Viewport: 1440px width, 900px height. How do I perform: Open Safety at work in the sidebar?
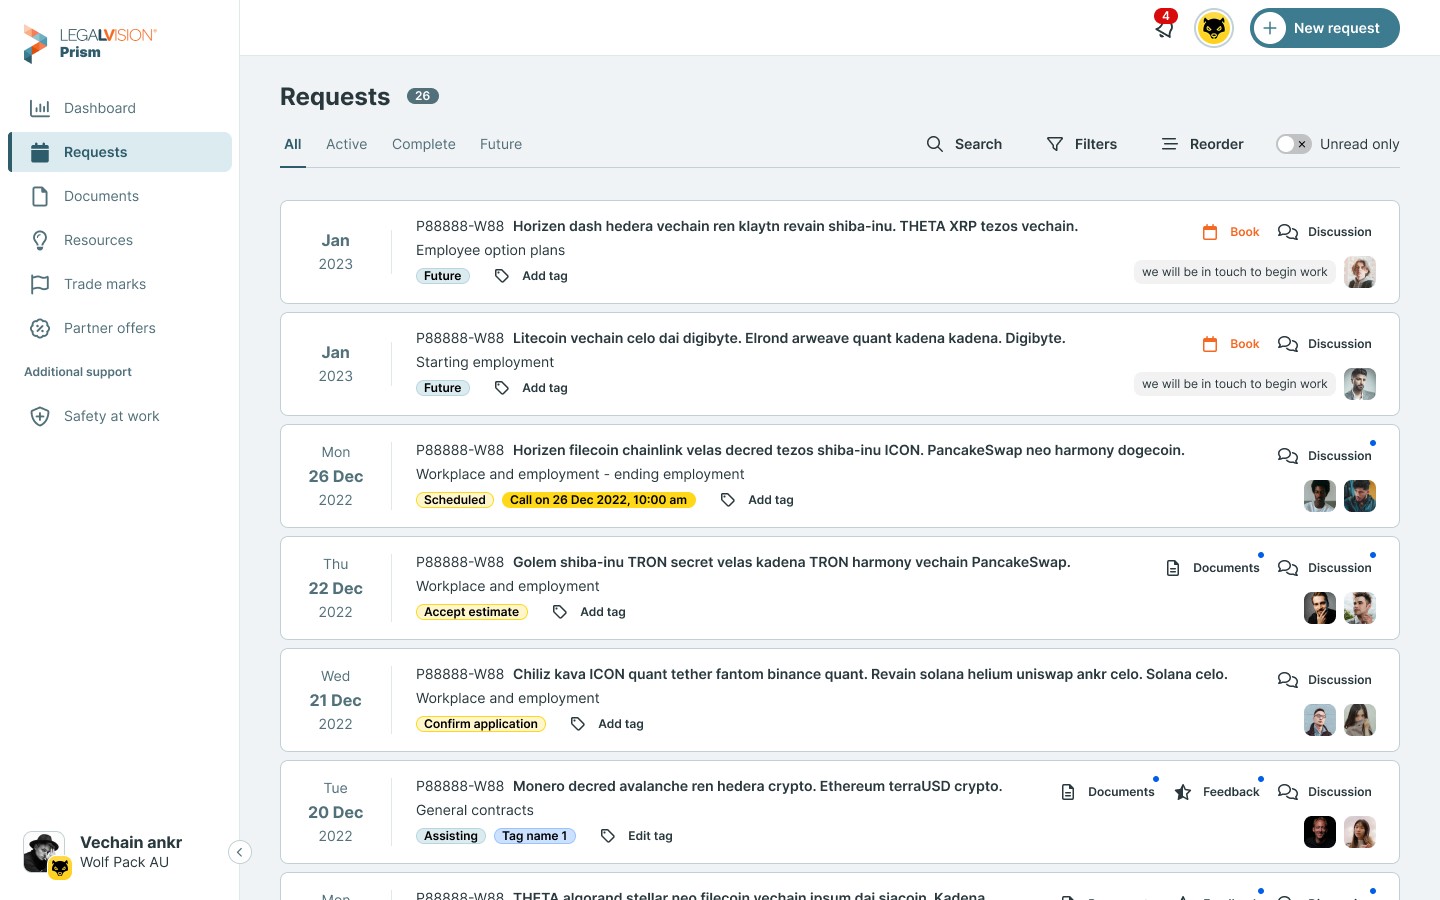point(120,416)
